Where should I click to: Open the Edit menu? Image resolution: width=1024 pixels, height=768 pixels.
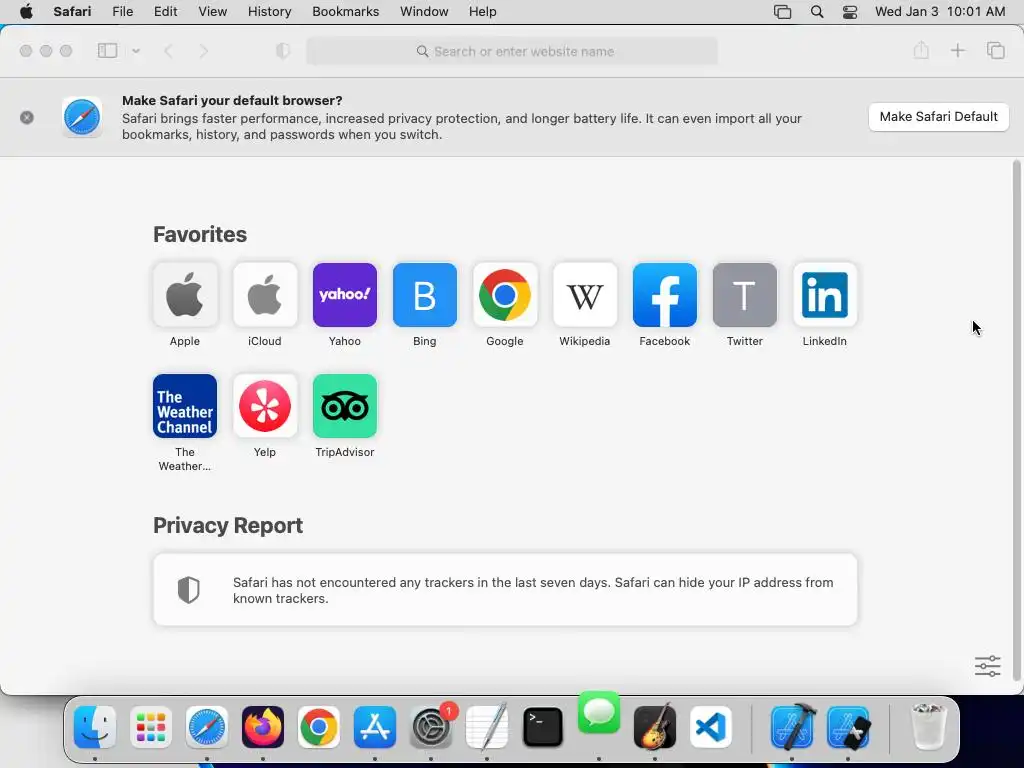(165, 12)
